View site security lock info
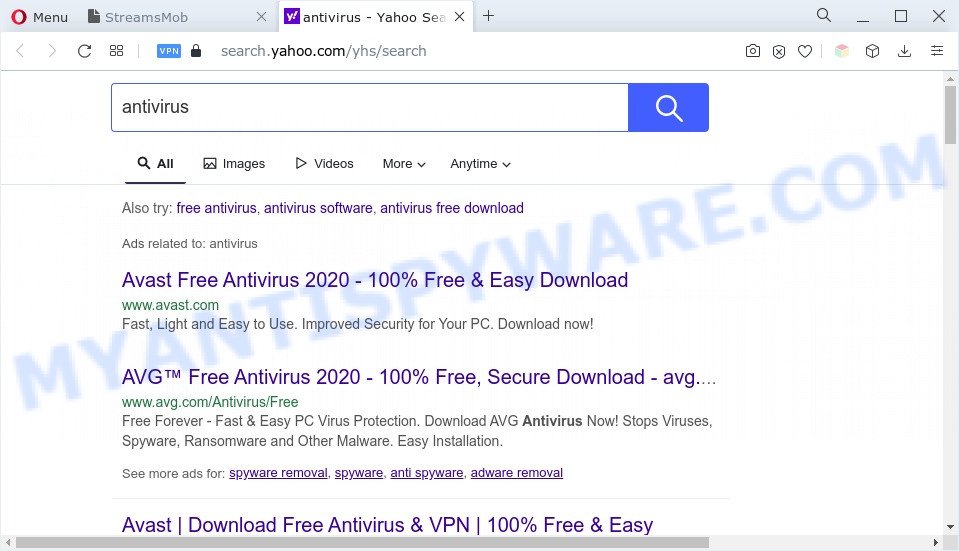 [x=196, y=51]
